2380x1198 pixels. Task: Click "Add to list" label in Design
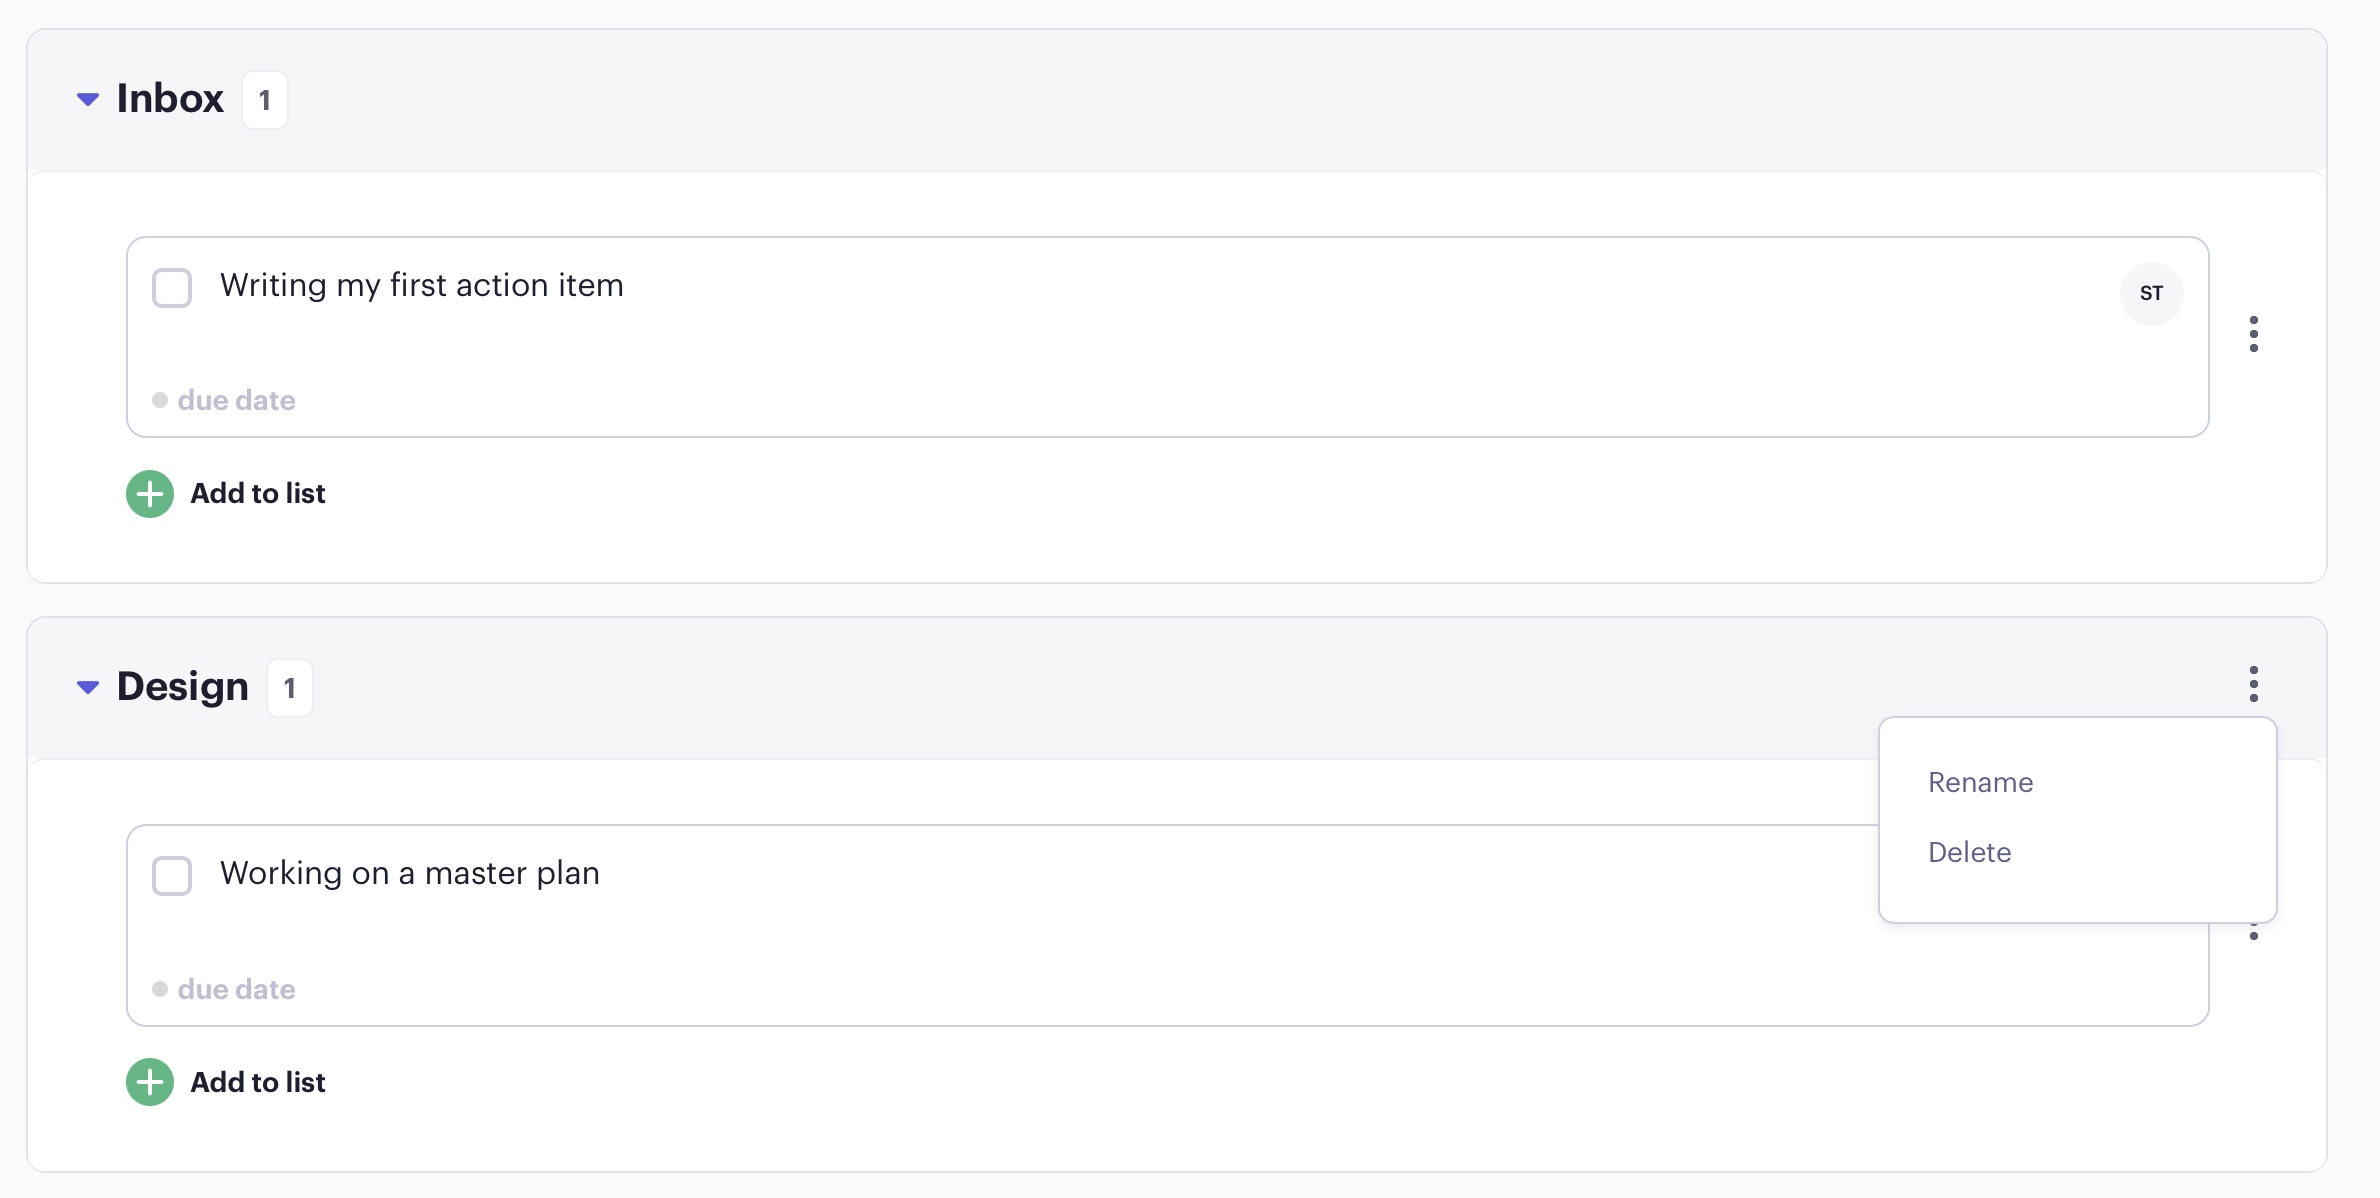(258, 1082)
